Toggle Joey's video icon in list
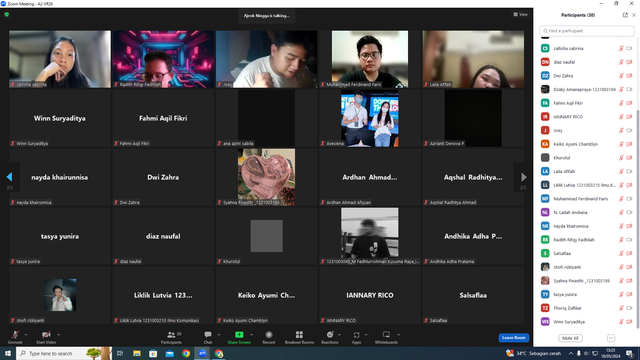 click(629, 130)
